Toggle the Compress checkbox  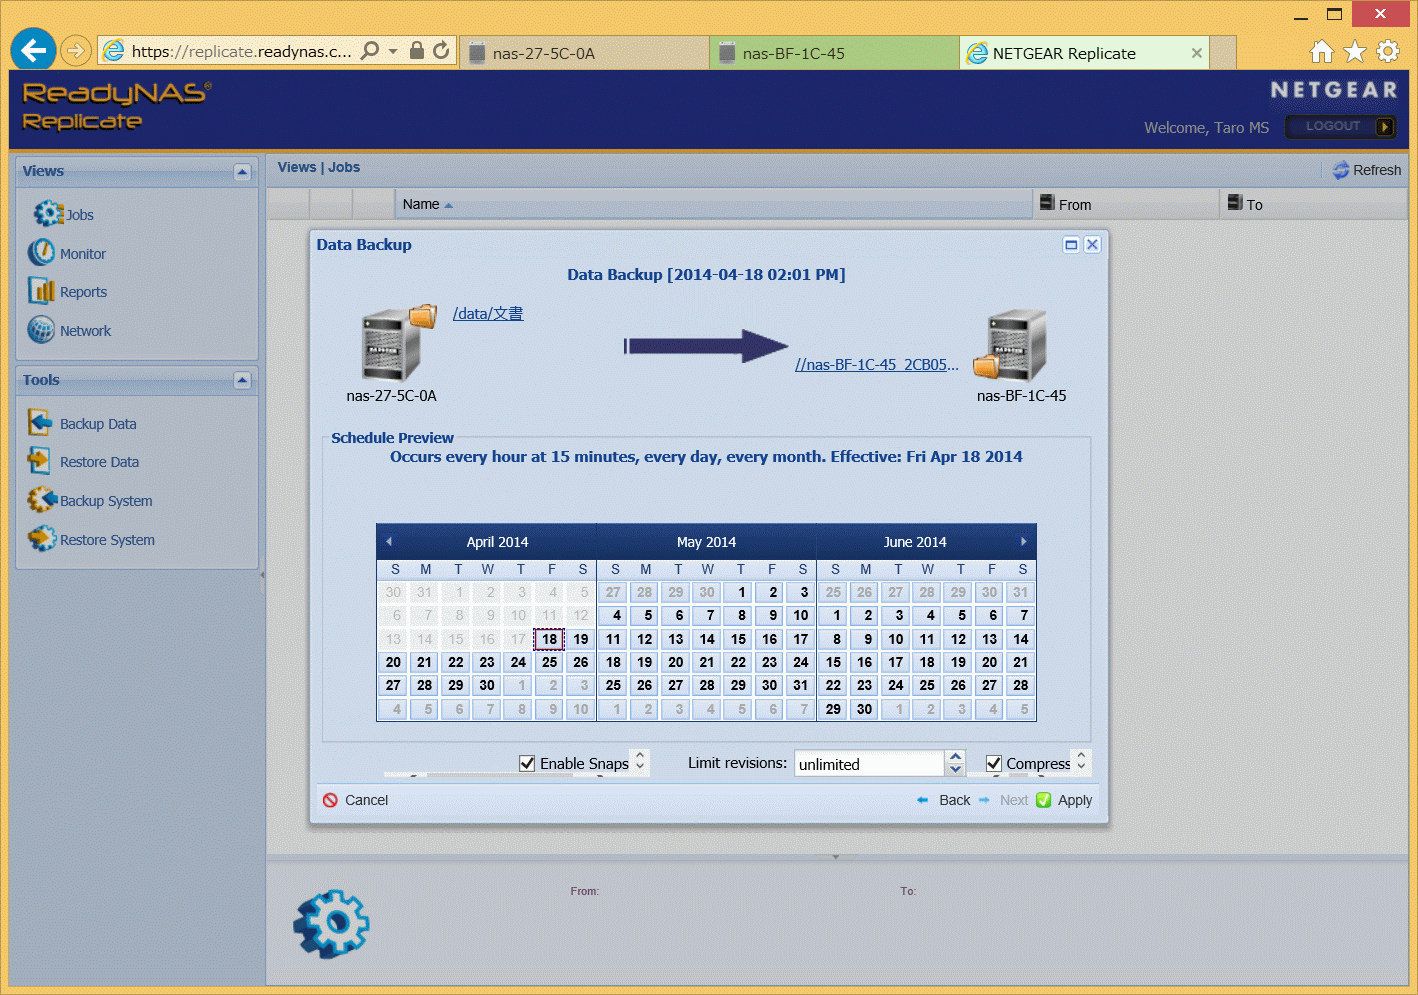click(x=993, y=763)
